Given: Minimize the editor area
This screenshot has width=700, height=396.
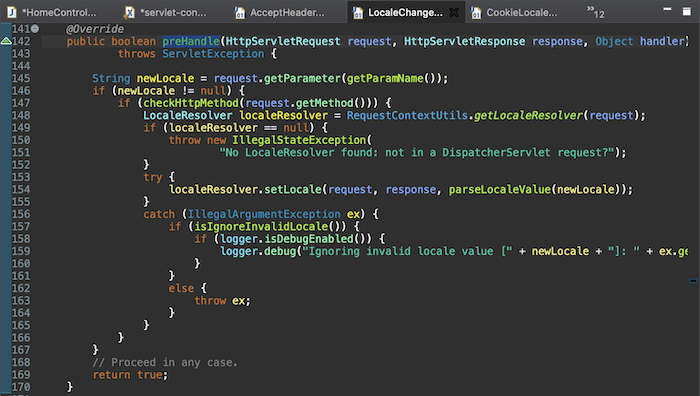Looking at the screenshot, I should click(667, 9).
